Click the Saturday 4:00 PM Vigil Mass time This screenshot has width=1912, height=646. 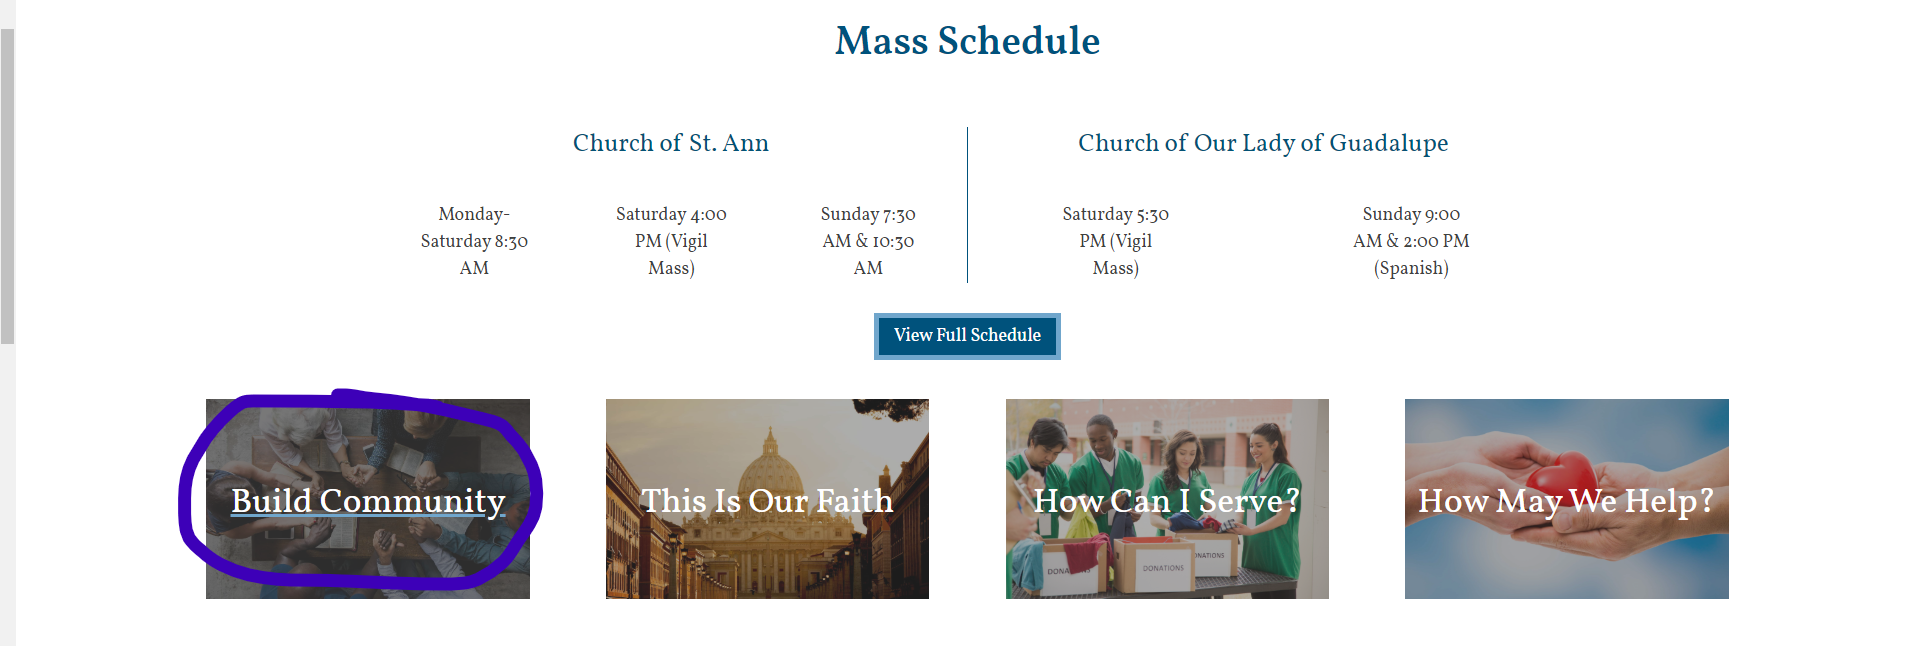[x=671, y=241]
